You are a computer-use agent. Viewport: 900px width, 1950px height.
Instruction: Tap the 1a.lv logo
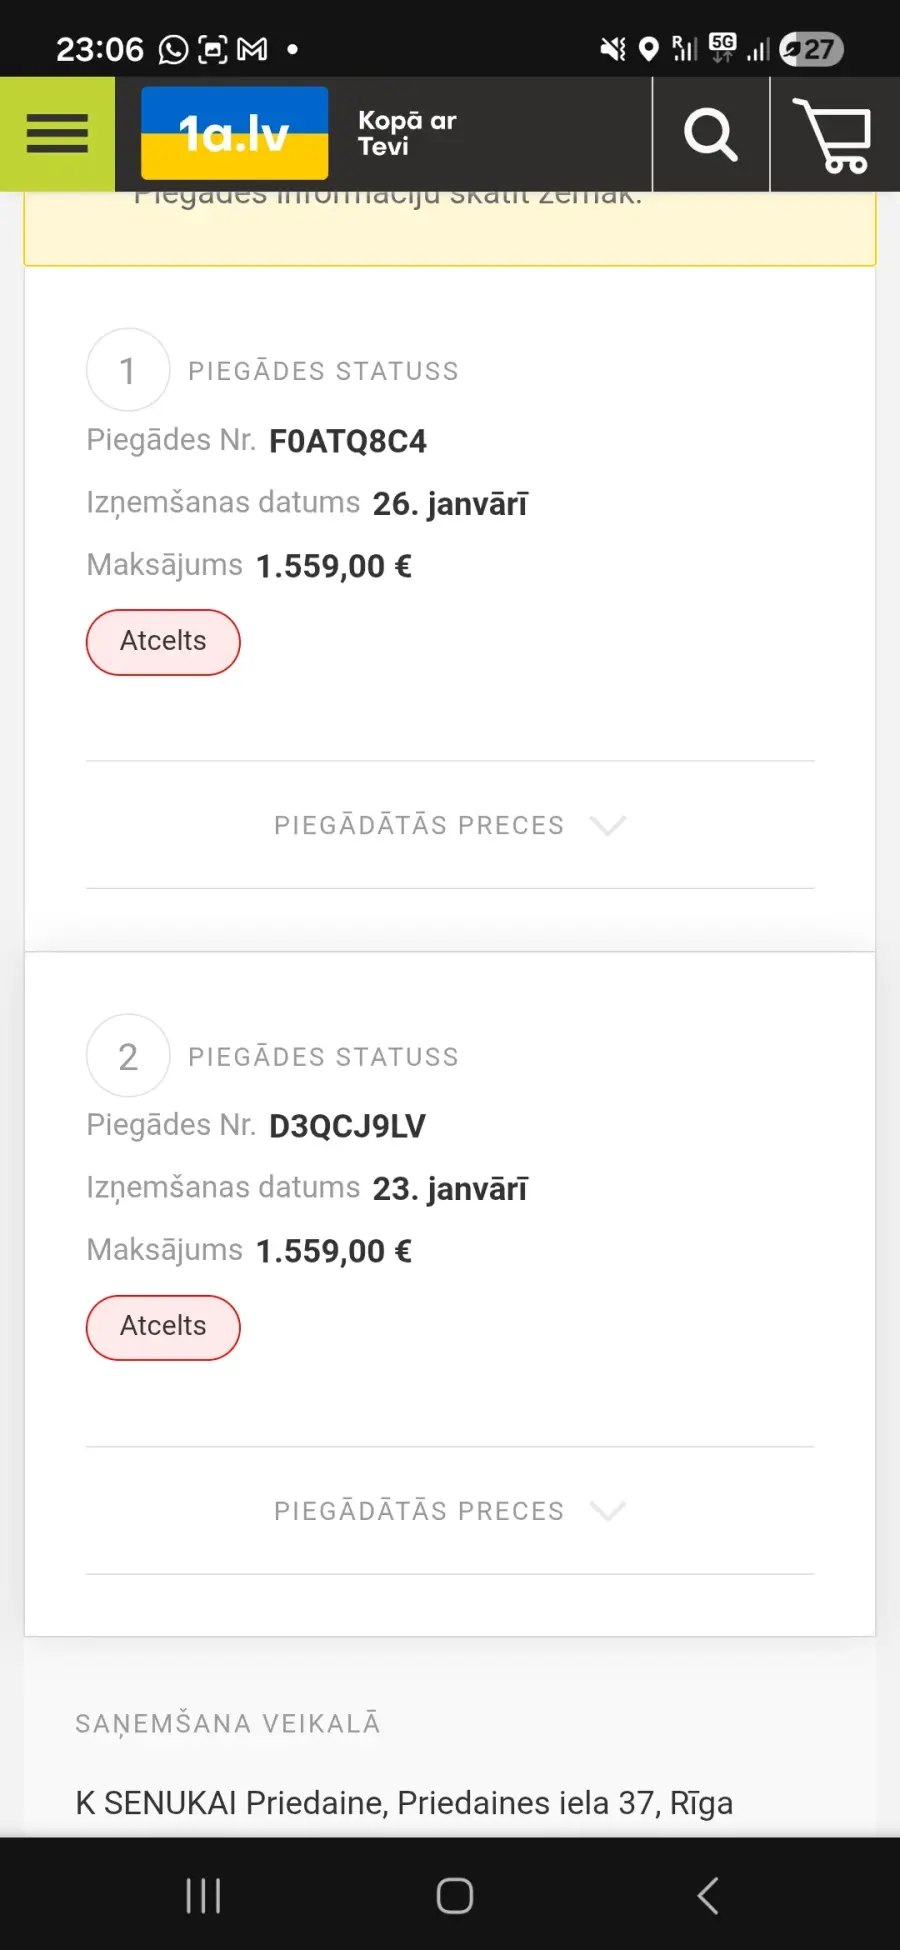234,134
